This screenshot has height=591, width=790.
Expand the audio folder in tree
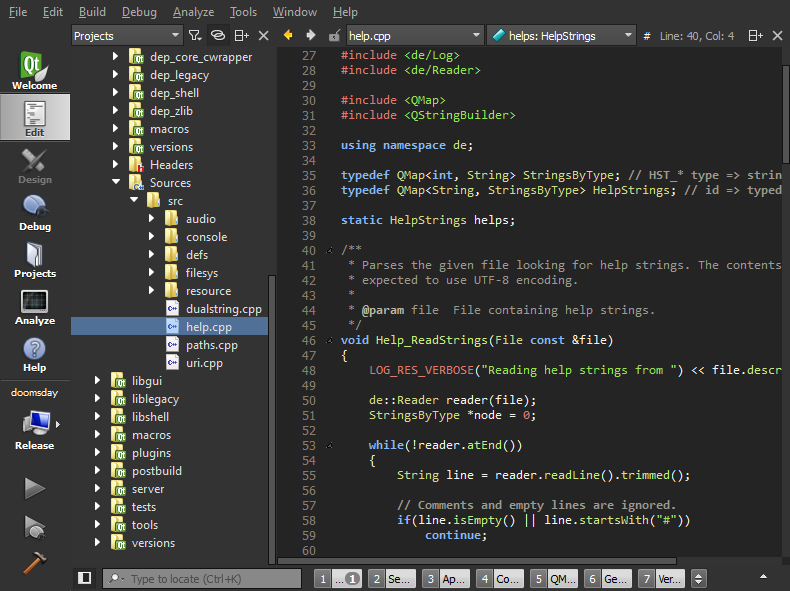click(151, 219)
